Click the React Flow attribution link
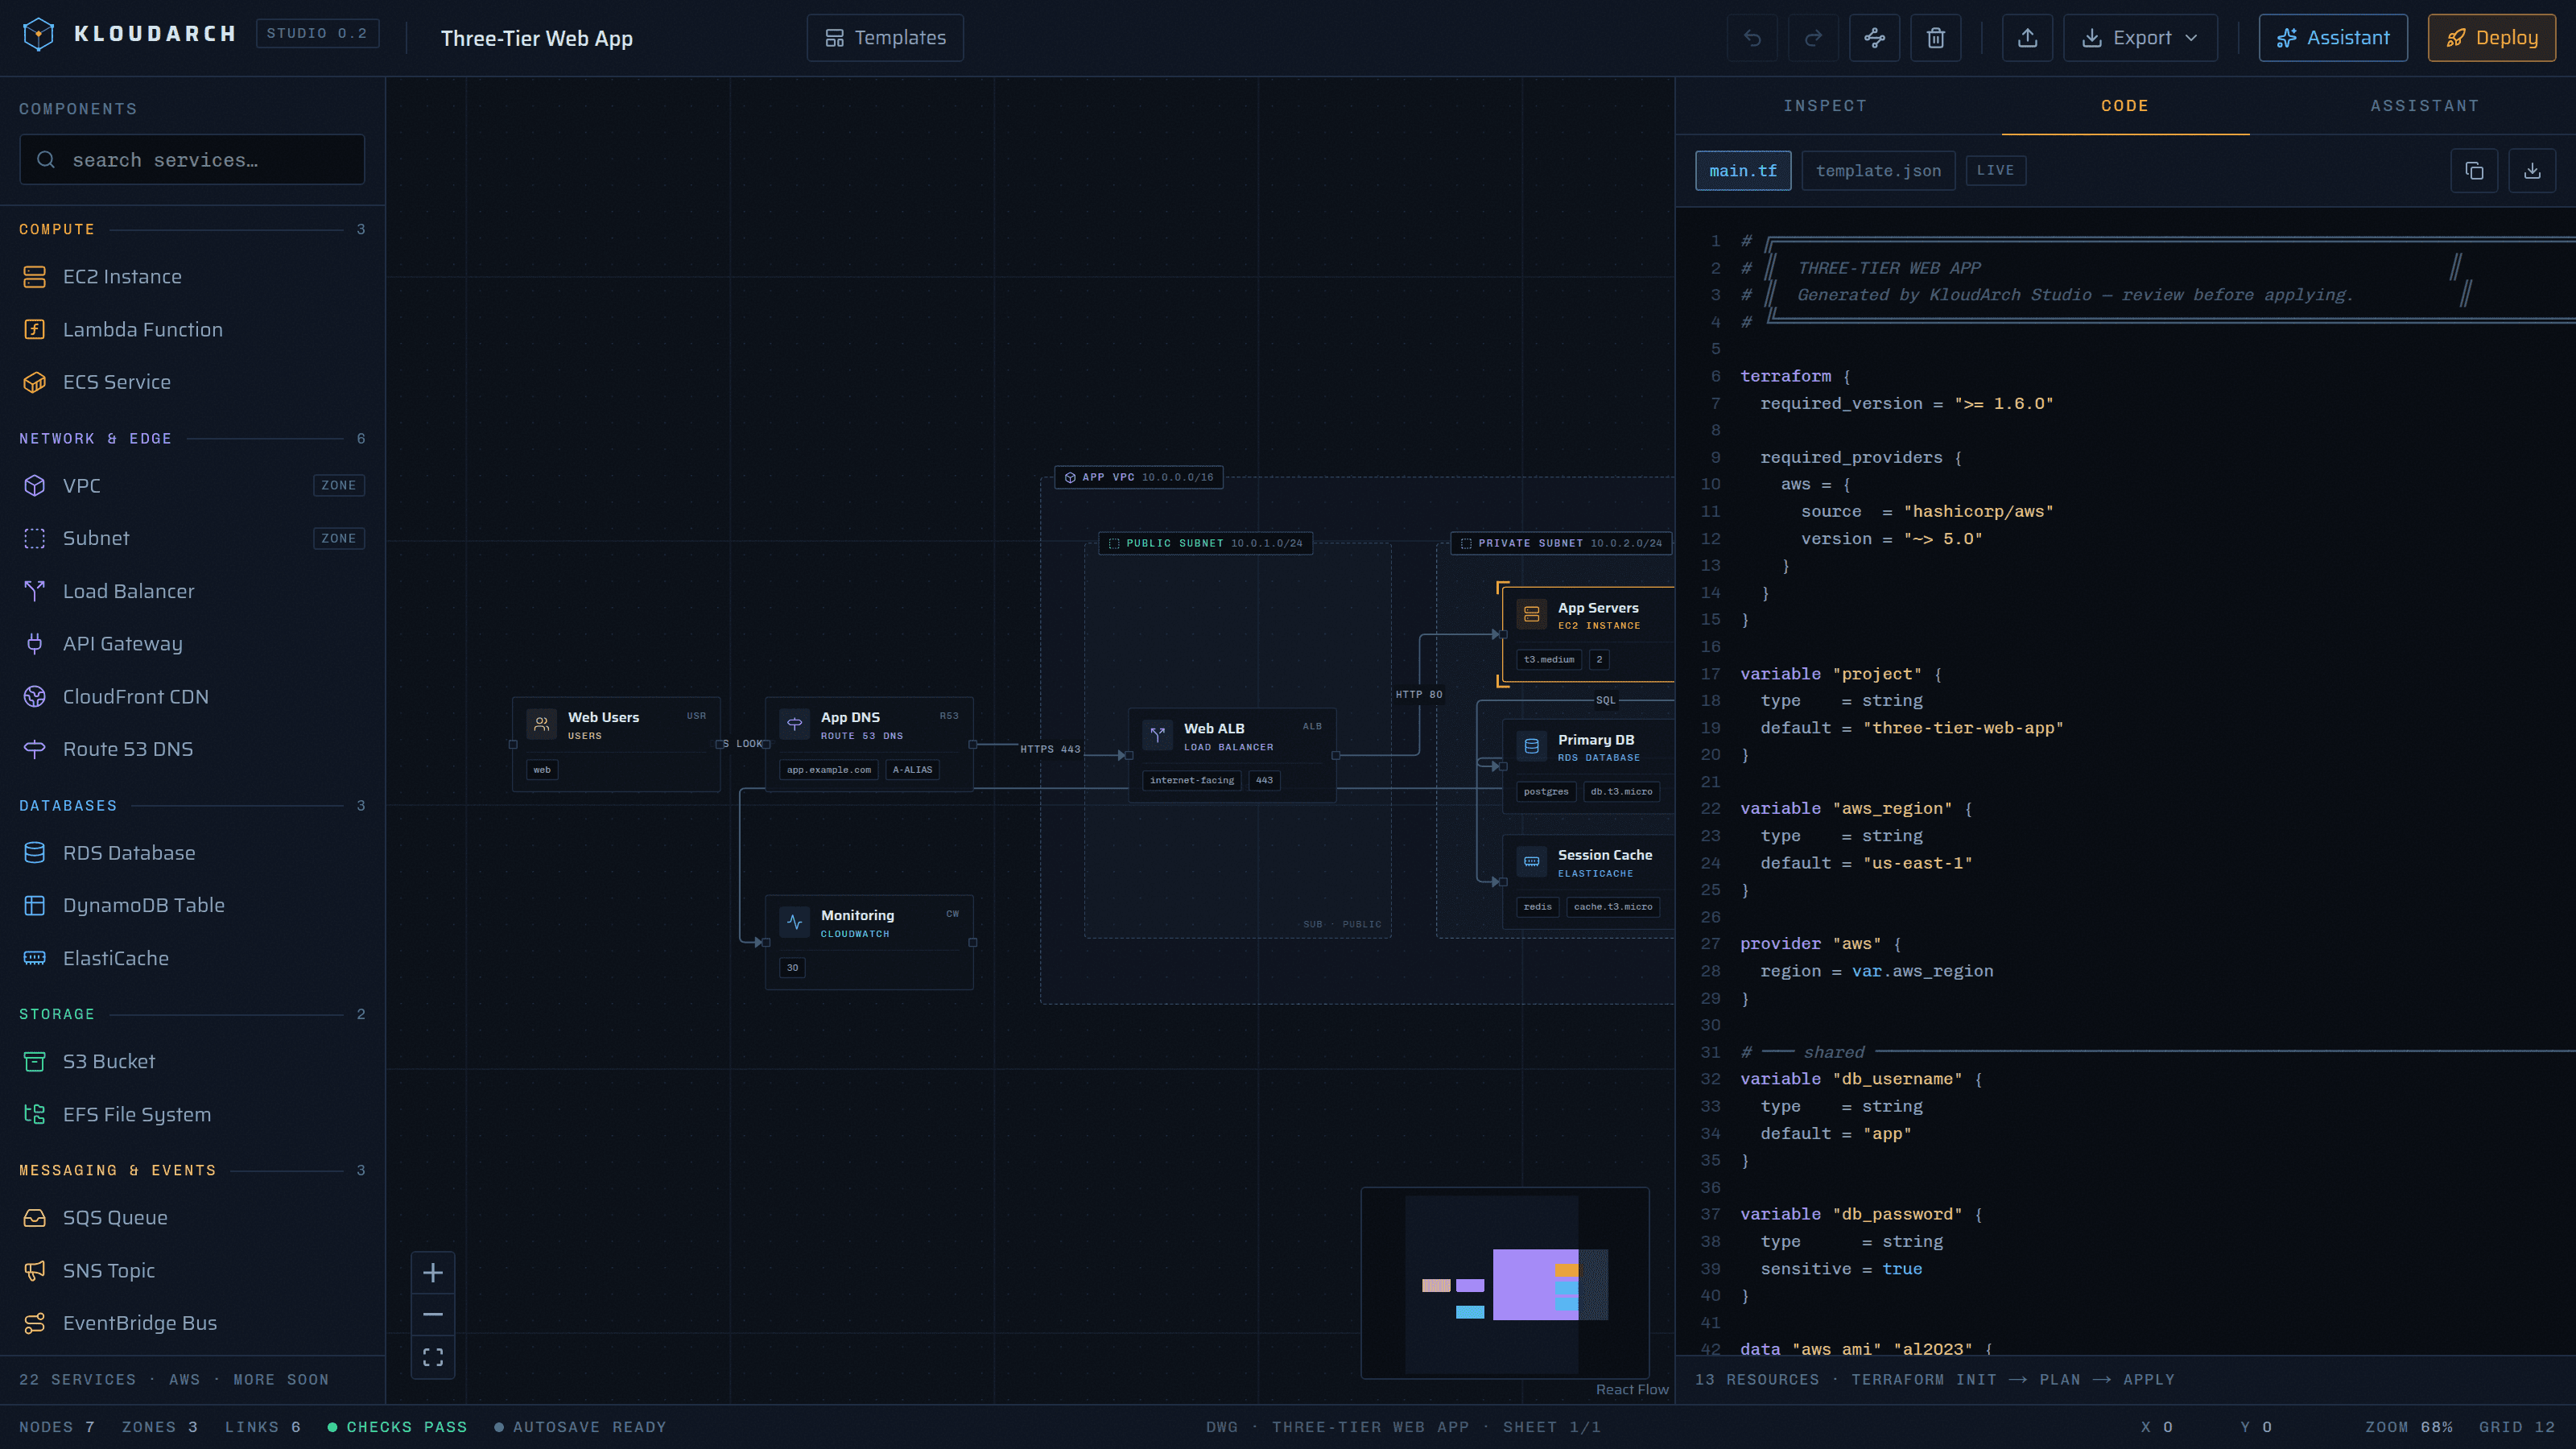This screenshot has width=2576, height=1449. click(x=1632, y=1390)
